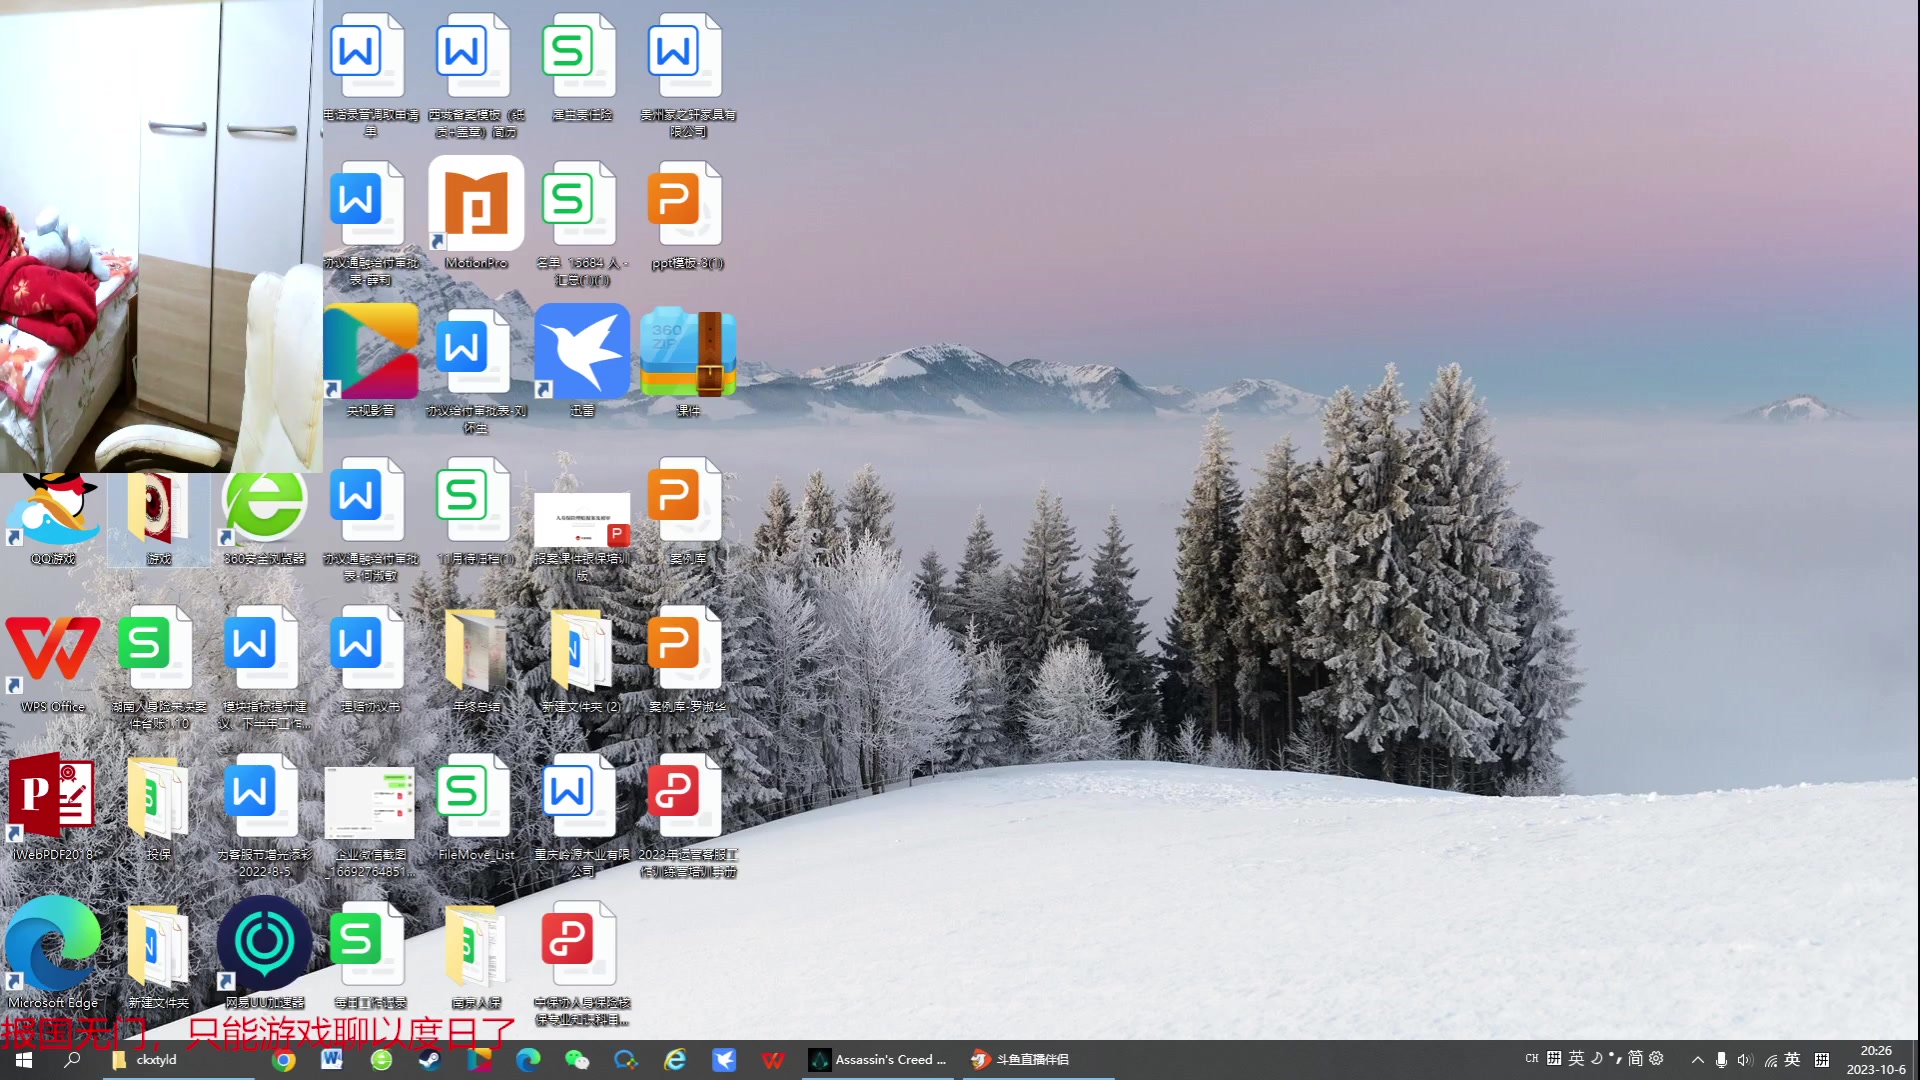The width and height of the screenshot is (1920, 1080).
Task: Open the 名单 15684人-汇总 spreadsheet
Action: click(x=582, y=222)
